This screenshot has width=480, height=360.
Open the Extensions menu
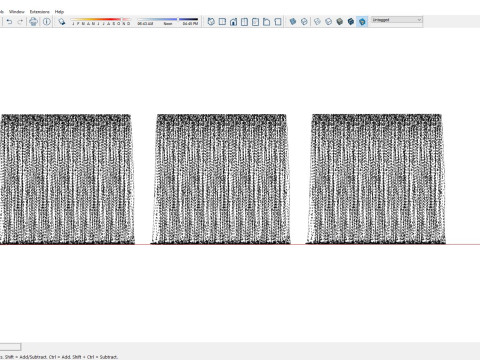tap(40, 12)
